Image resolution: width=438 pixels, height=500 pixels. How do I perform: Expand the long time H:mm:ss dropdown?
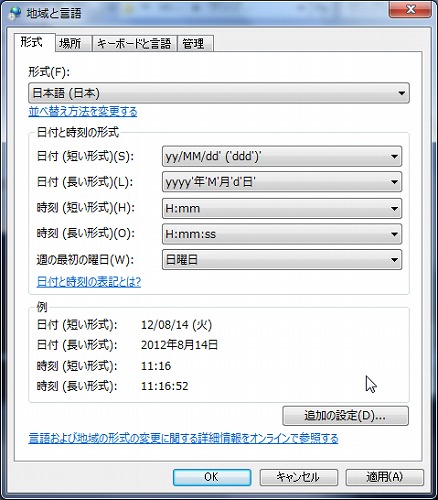tap(282, 234)
